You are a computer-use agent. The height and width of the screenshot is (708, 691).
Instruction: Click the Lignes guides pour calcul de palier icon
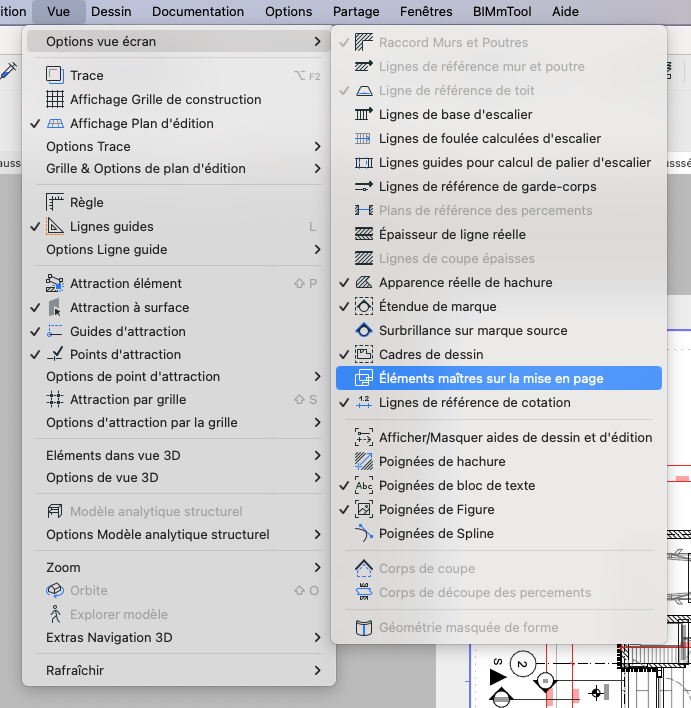point(364,163)
